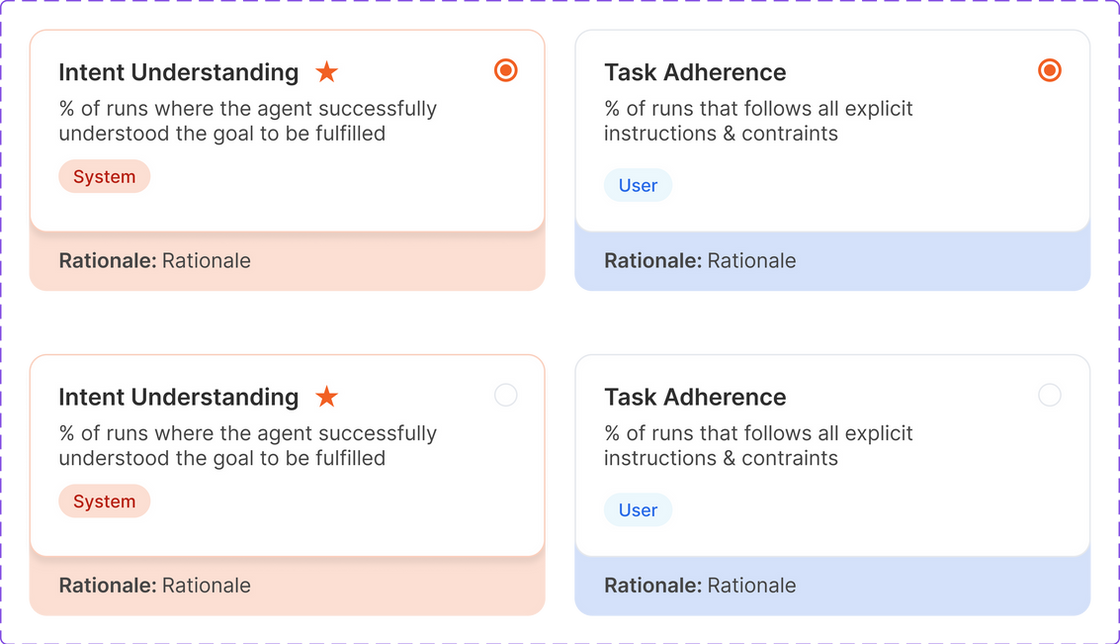1120x644 pixels.
Task: Click the checked Task Adherence radio button
Action: tap(1049, 70)
